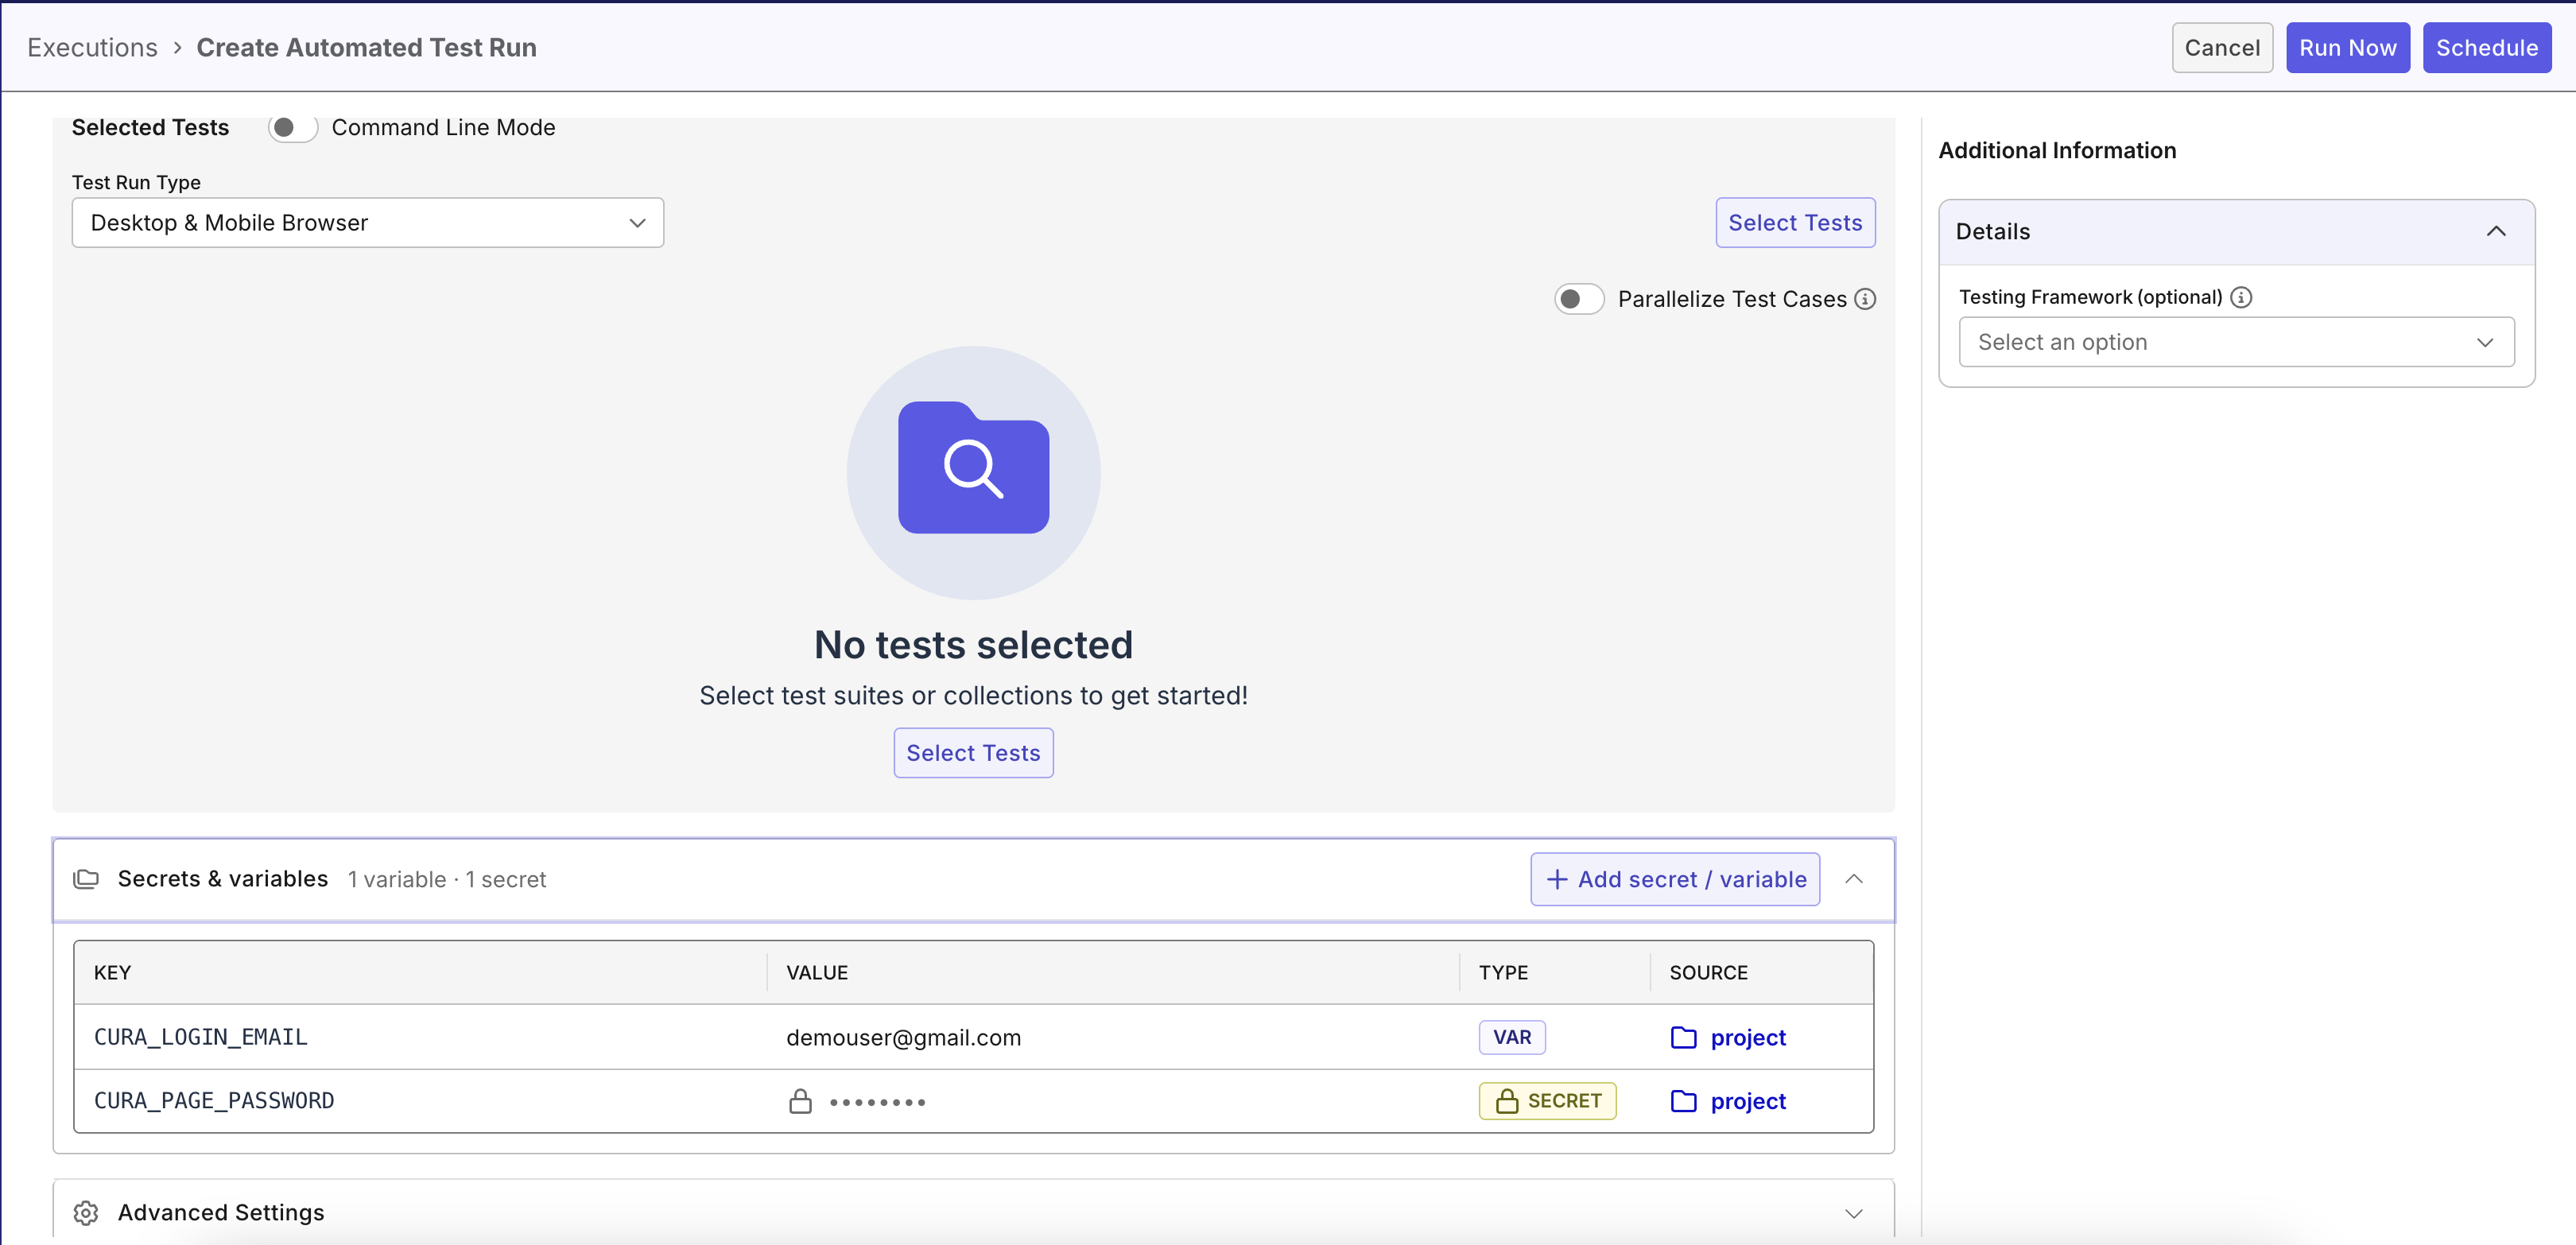Enable Command Line Mode toggle
The height and width of the screenshot is (1245, 2576).
click(x=292, y=128)
